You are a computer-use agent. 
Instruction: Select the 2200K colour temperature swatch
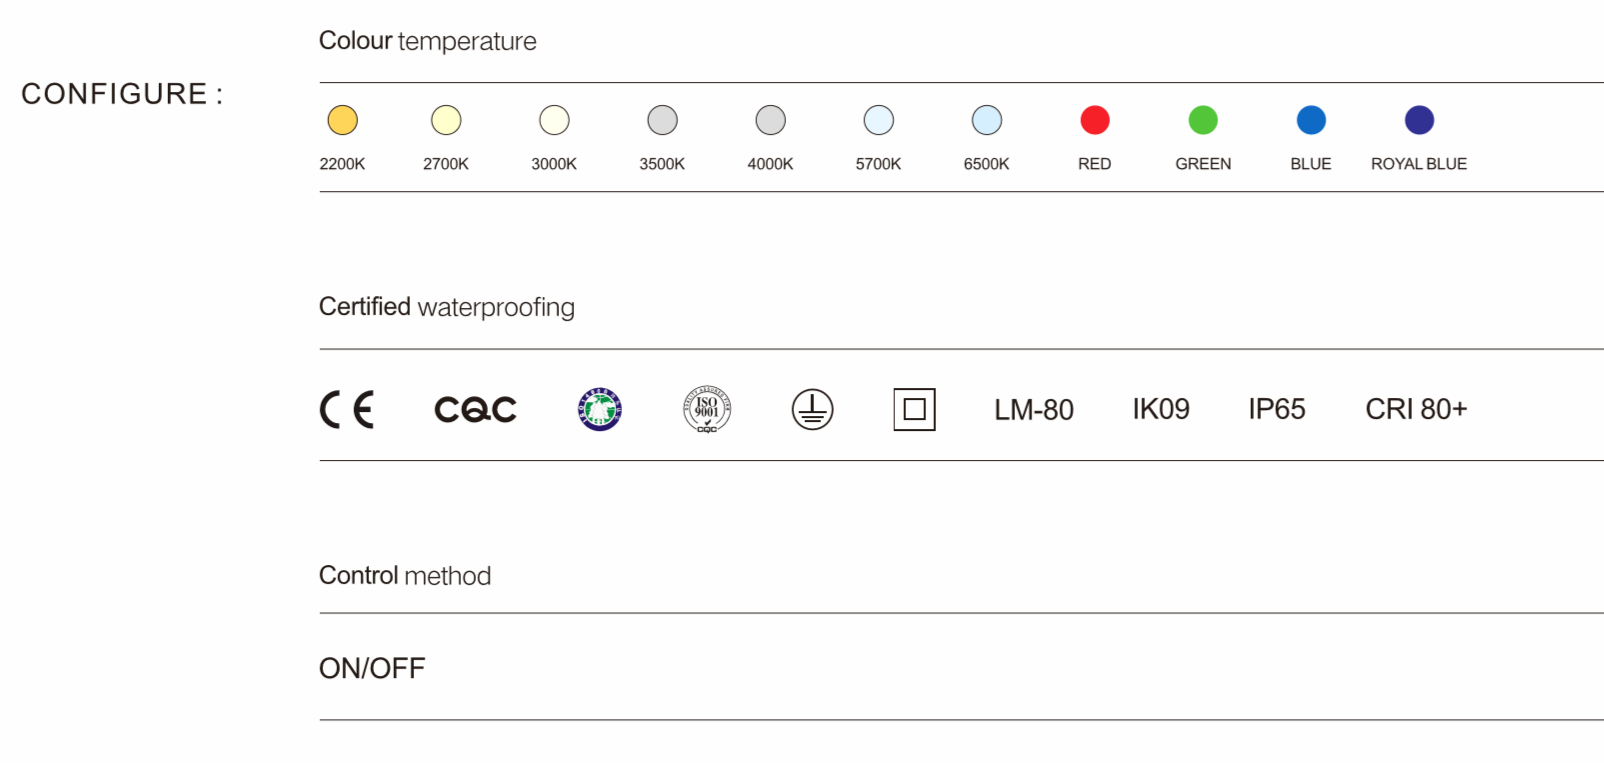[342, 120]
